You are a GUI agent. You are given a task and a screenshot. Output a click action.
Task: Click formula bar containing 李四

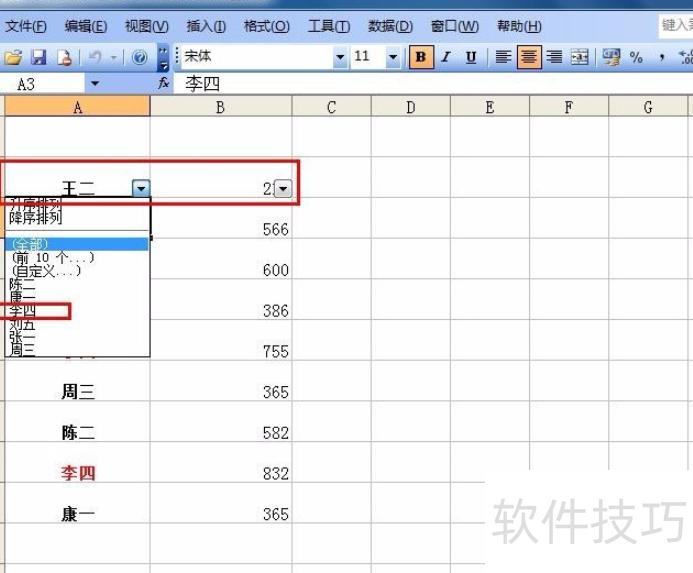(433, 83)
